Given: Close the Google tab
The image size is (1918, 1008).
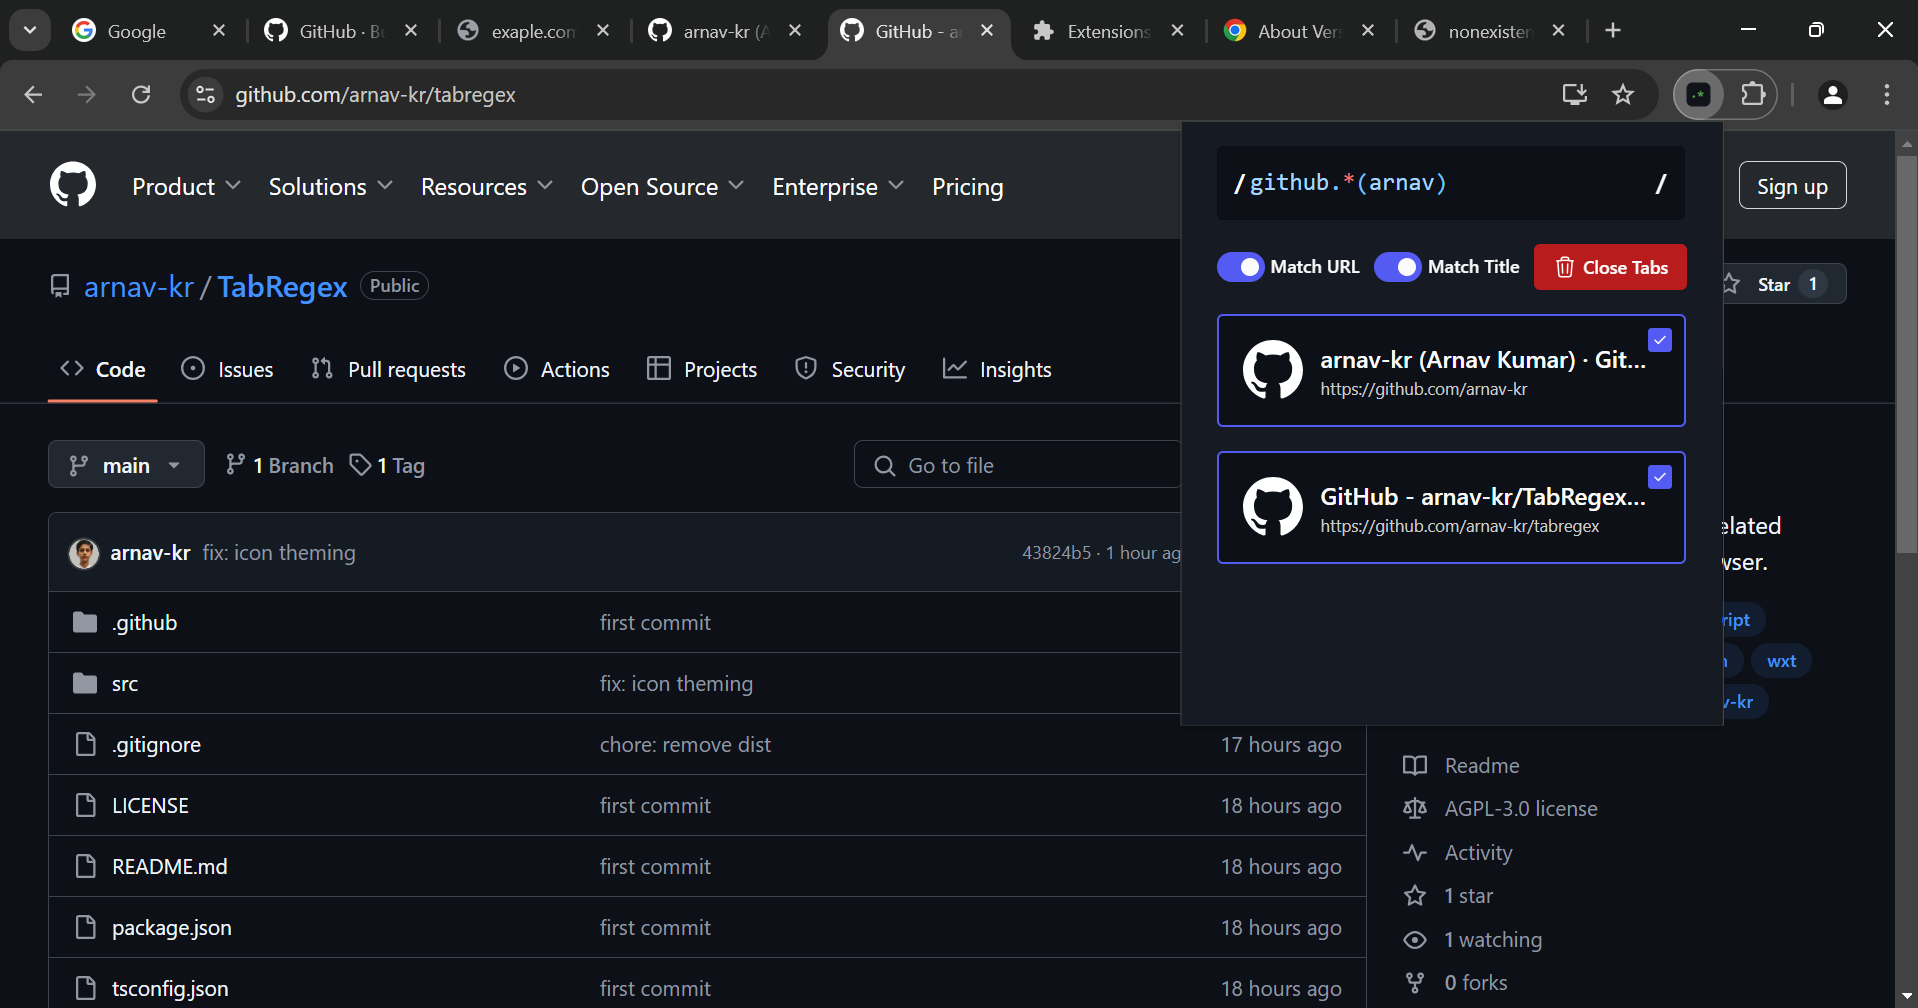Looking at the screenshot, I should point(220,31).
